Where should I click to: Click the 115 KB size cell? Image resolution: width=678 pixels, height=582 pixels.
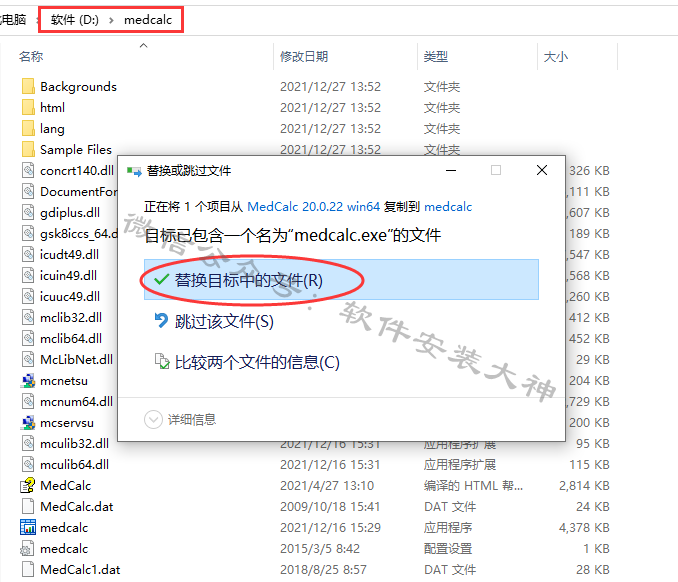(x=589, y=465)
